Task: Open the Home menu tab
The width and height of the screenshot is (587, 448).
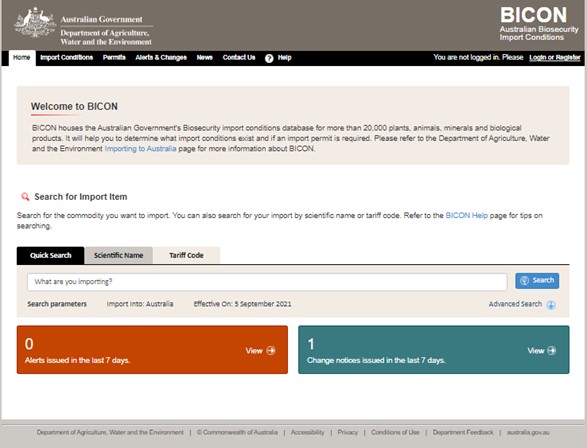Action: pos(22,58)
